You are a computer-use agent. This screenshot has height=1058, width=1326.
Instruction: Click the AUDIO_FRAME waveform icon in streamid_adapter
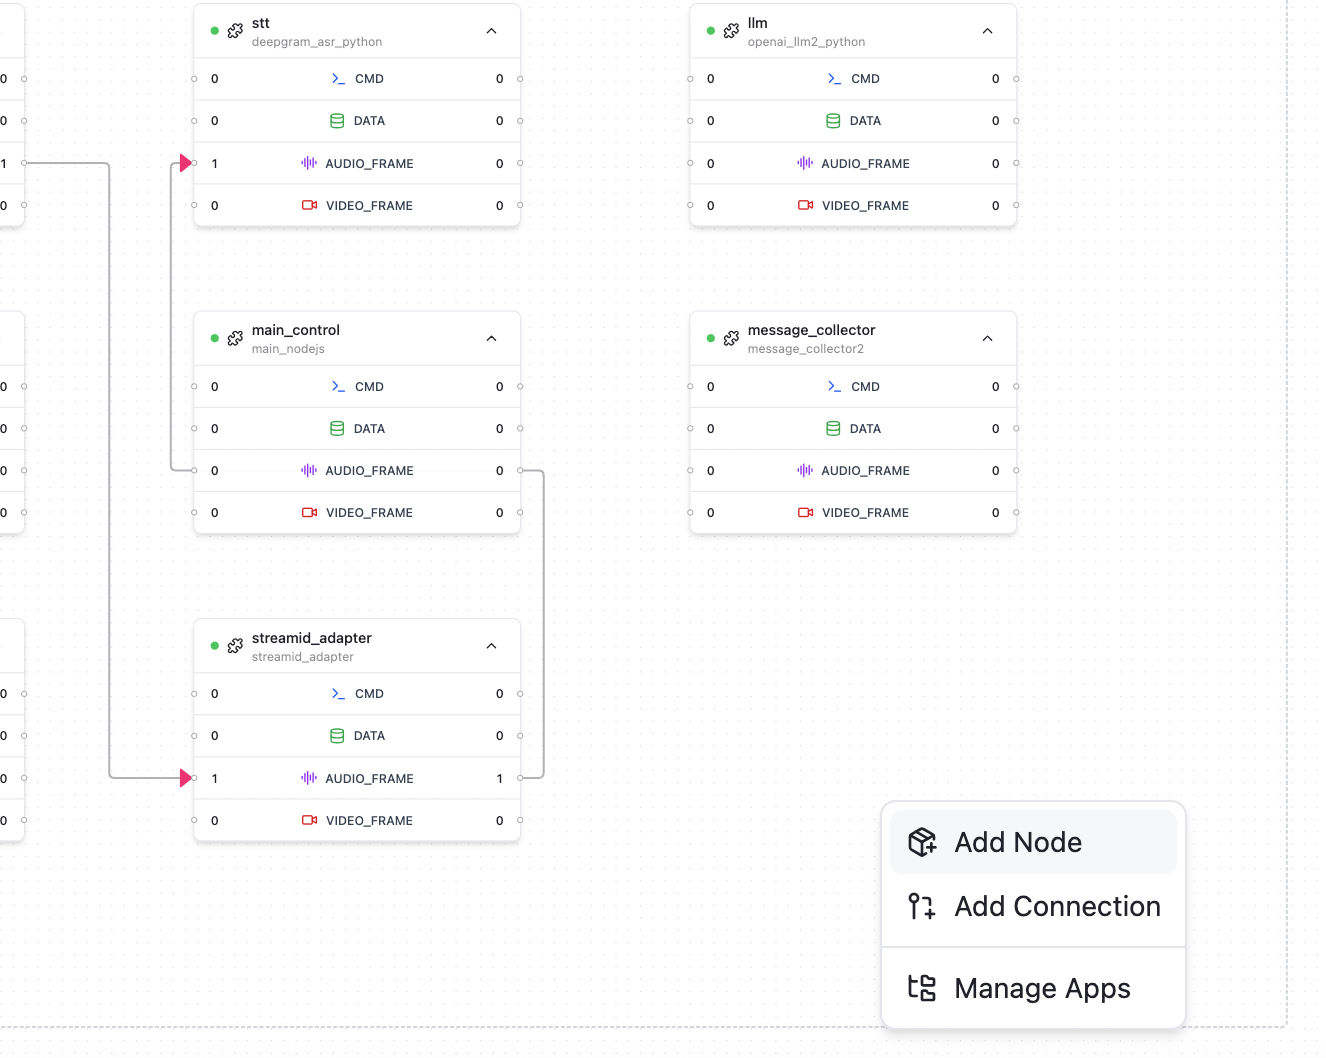pos(309,778)
